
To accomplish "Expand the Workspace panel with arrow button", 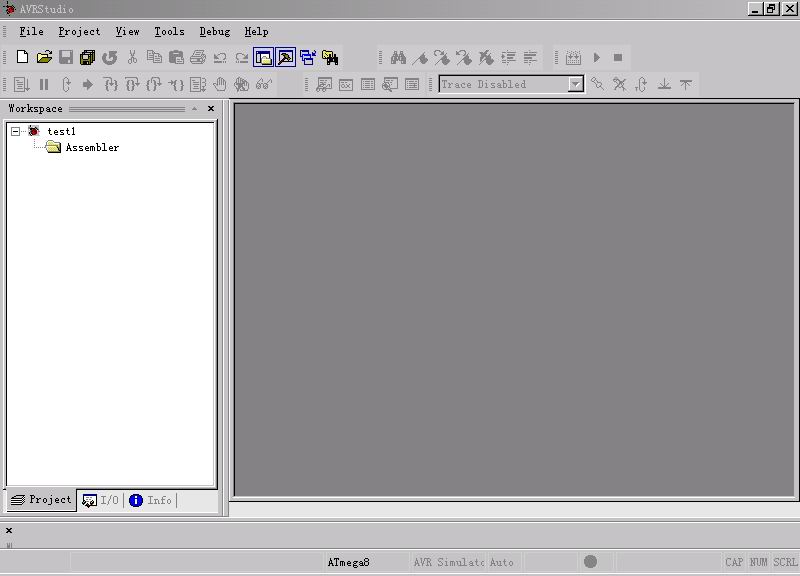I will pyautogui.click(x=194, y=108).
